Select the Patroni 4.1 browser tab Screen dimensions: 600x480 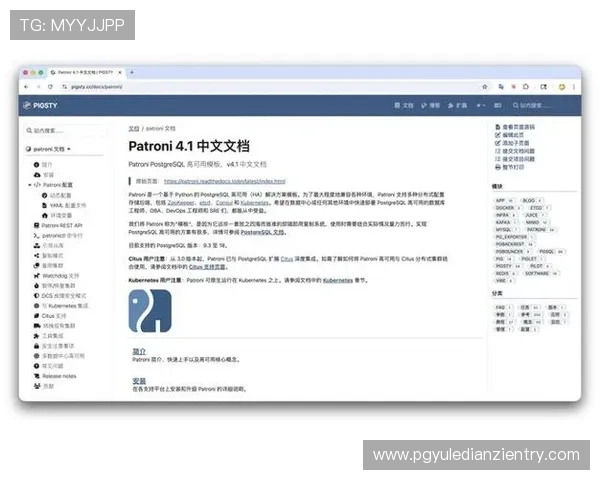[86, 72]
